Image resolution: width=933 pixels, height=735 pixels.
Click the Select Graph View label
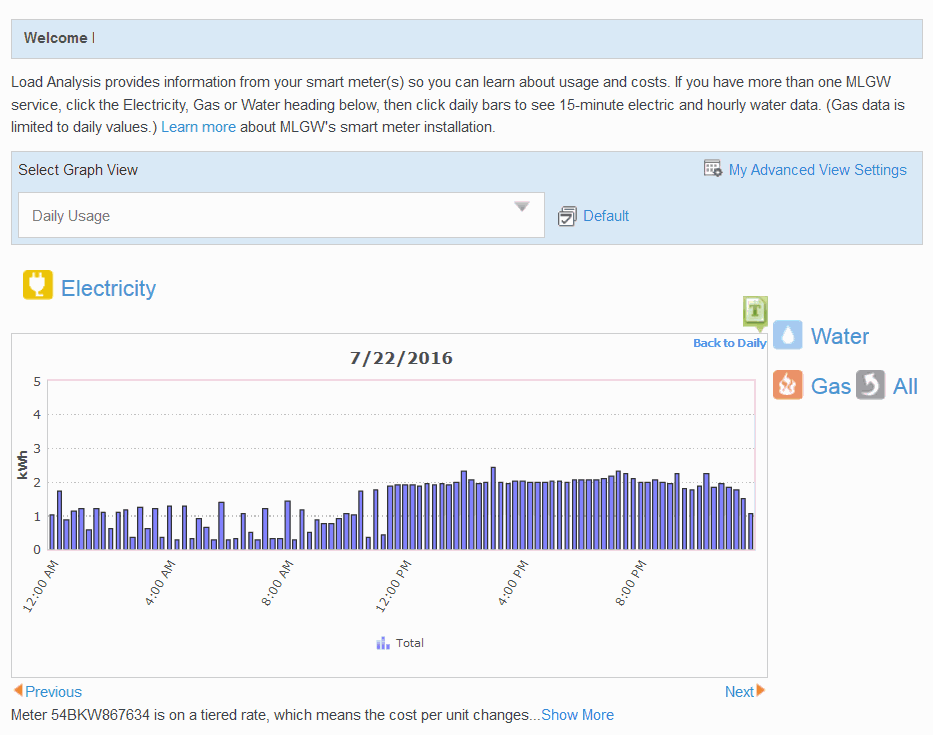pos(78,170)
